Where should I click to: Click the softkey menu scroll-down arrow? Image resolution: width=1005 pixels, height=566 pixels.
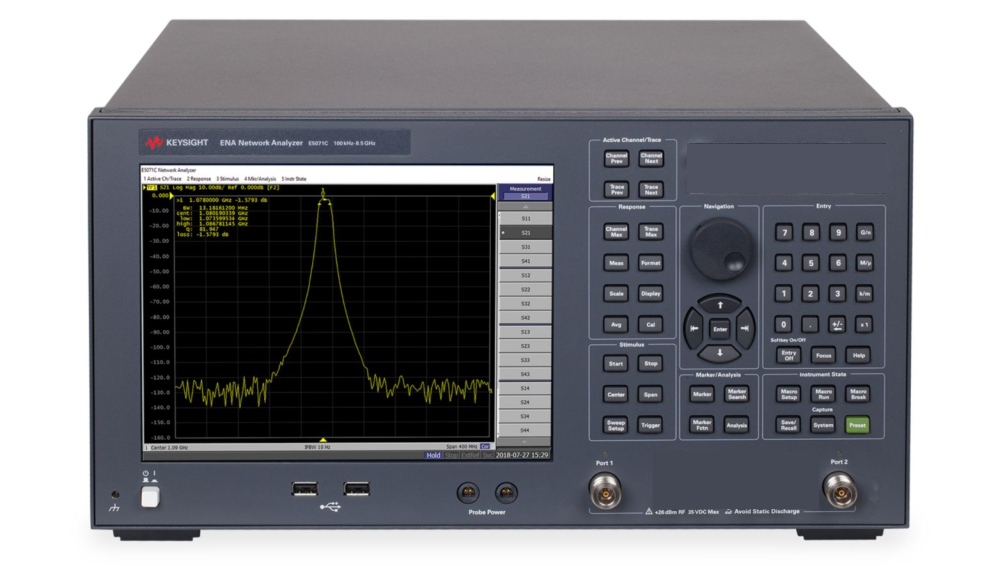pos(525,442)
